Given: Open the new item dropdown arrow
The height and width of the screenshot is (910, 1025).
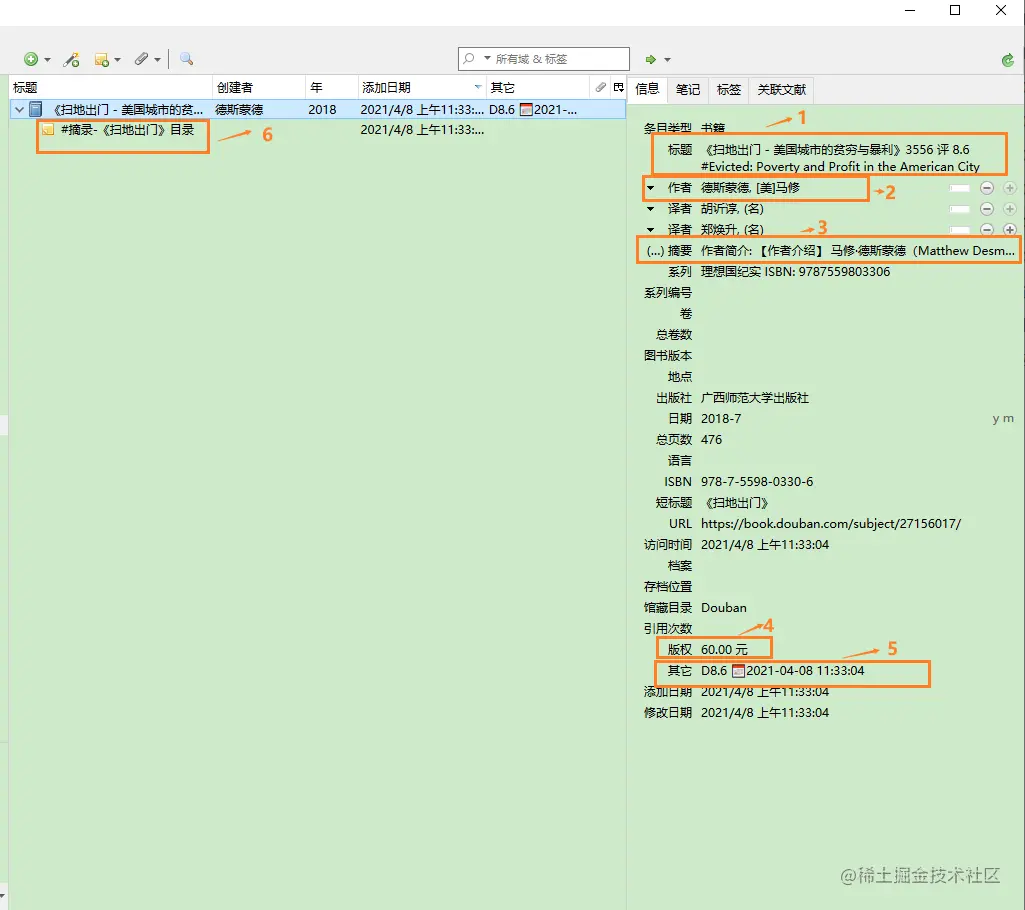Looking at the screenshot, I should coord(48,58).
